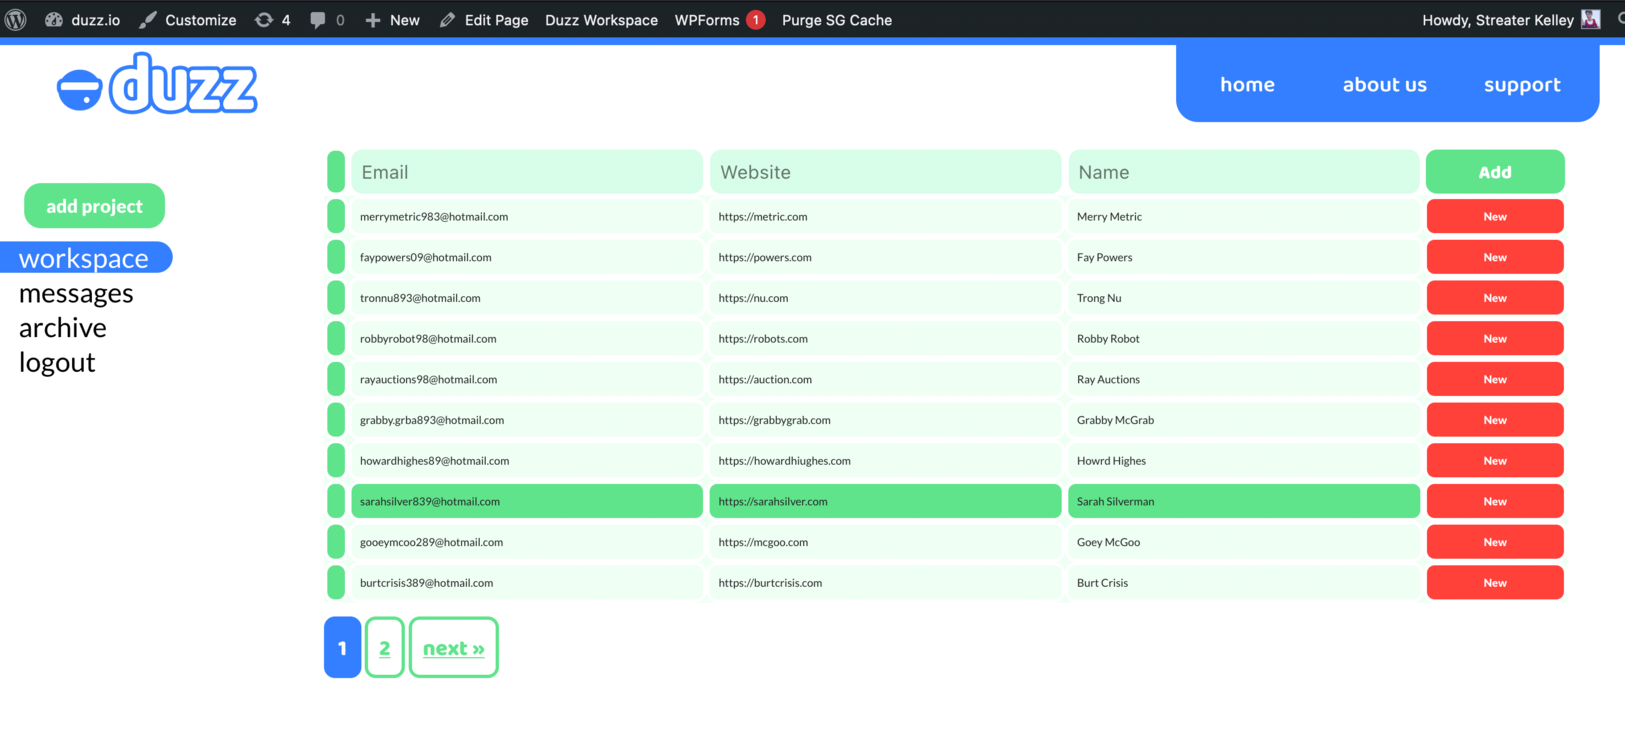Focus the Email input field

(x=527, y=172)
